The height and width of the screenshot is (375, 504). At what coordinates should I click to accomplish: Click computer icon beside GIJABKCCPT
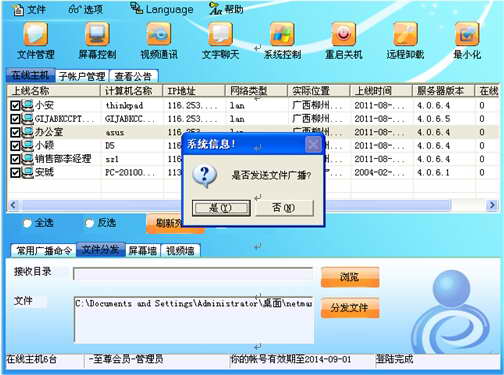(27, 119)
